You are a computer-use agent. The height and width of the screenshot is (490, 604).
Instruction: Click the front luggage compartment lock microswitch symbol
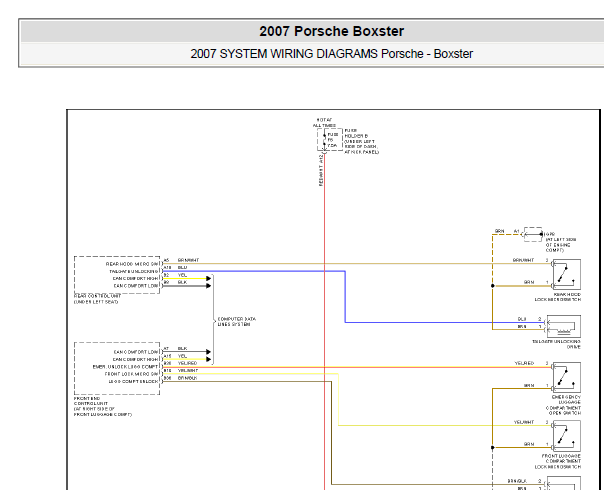(566, 436)
